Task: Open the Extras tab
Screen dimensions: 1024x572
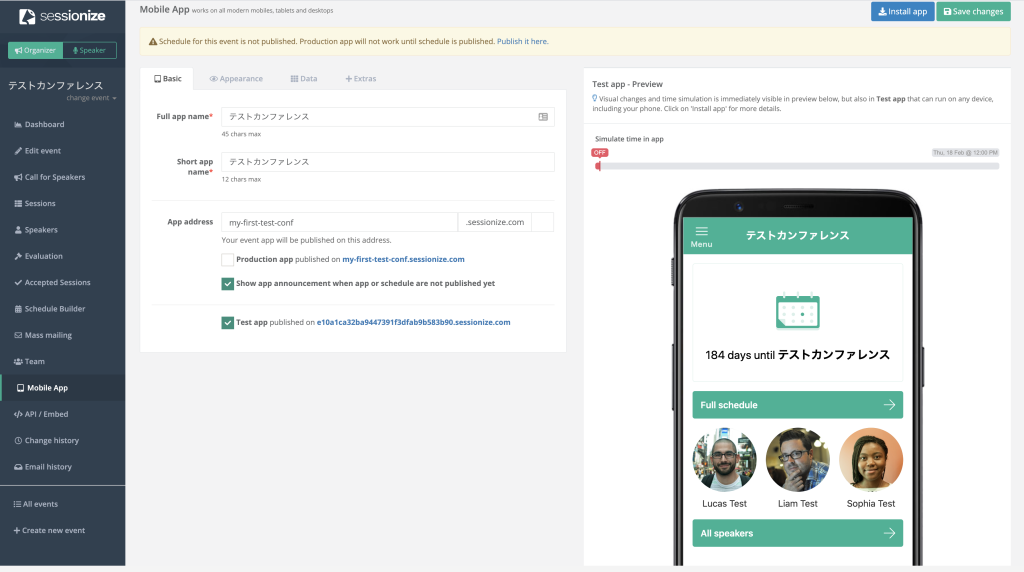Action: click(x=361, y=78)
